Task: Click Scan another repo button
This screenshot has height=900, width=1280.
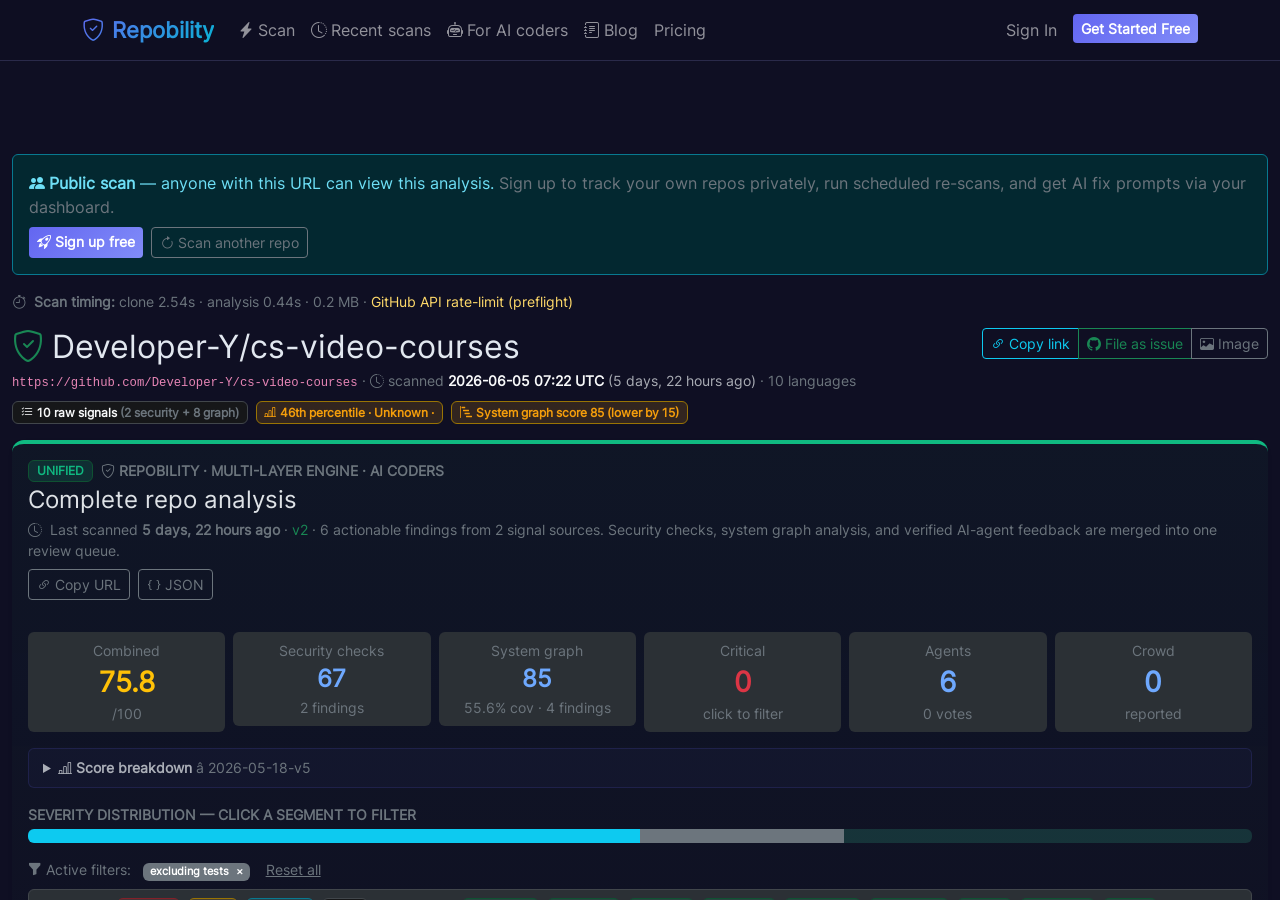Action: [229, 242]
